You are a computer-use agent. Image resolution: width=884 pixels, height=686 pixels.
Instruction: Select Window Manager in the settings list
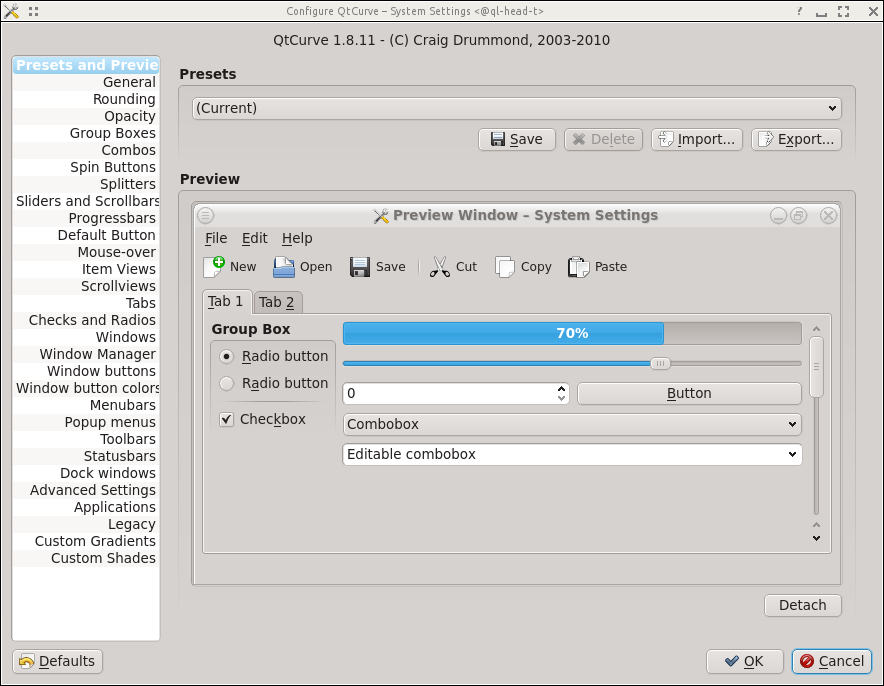coord(98,354)
